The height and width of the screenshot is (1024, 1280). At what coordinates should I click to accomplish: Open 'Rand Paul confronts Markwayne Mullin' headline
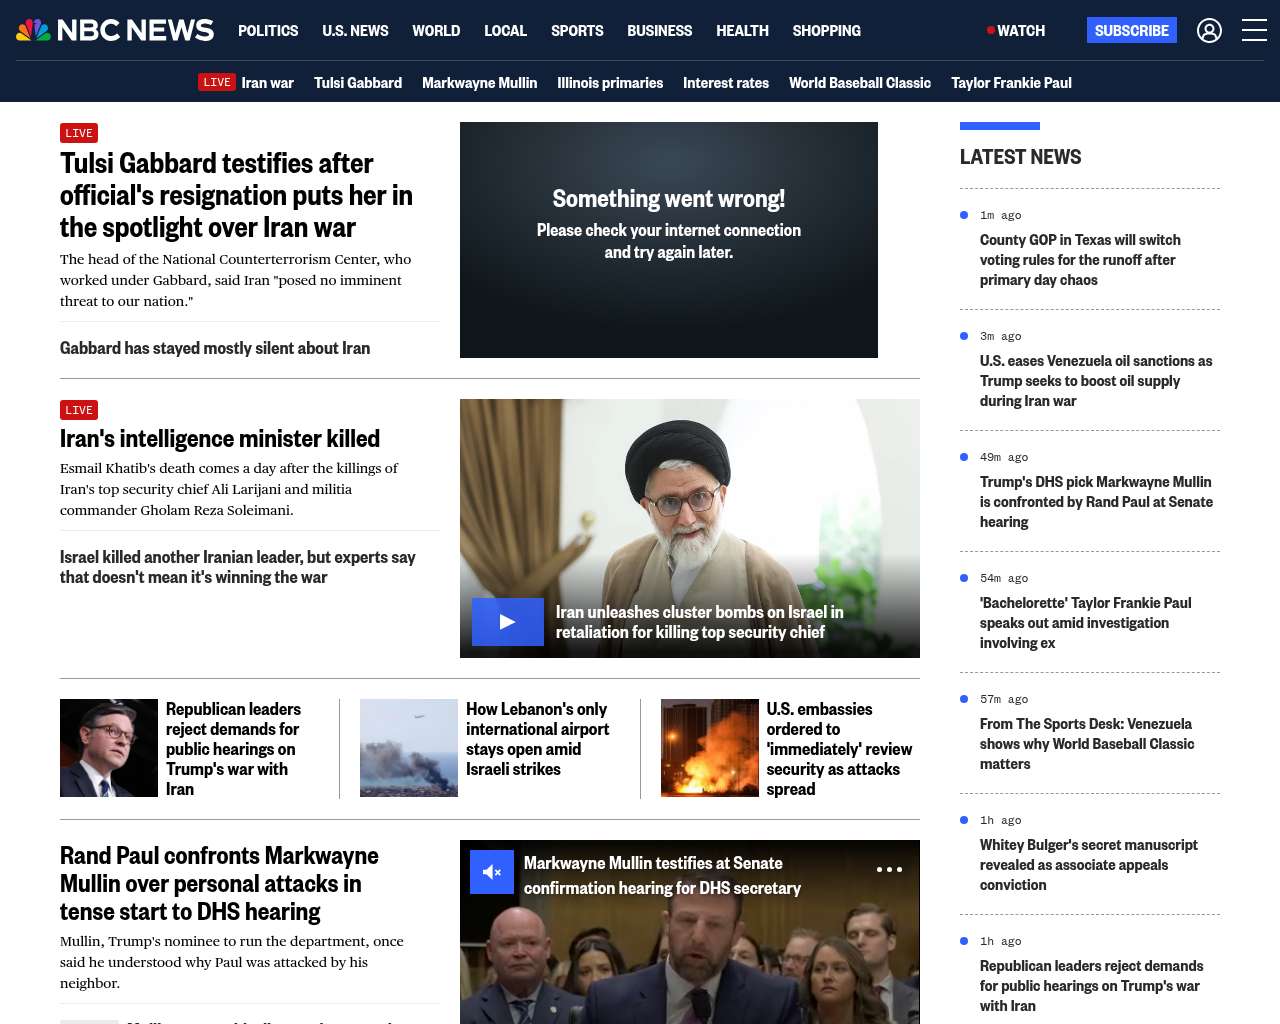pyautogui.click(x=219, y=884)
